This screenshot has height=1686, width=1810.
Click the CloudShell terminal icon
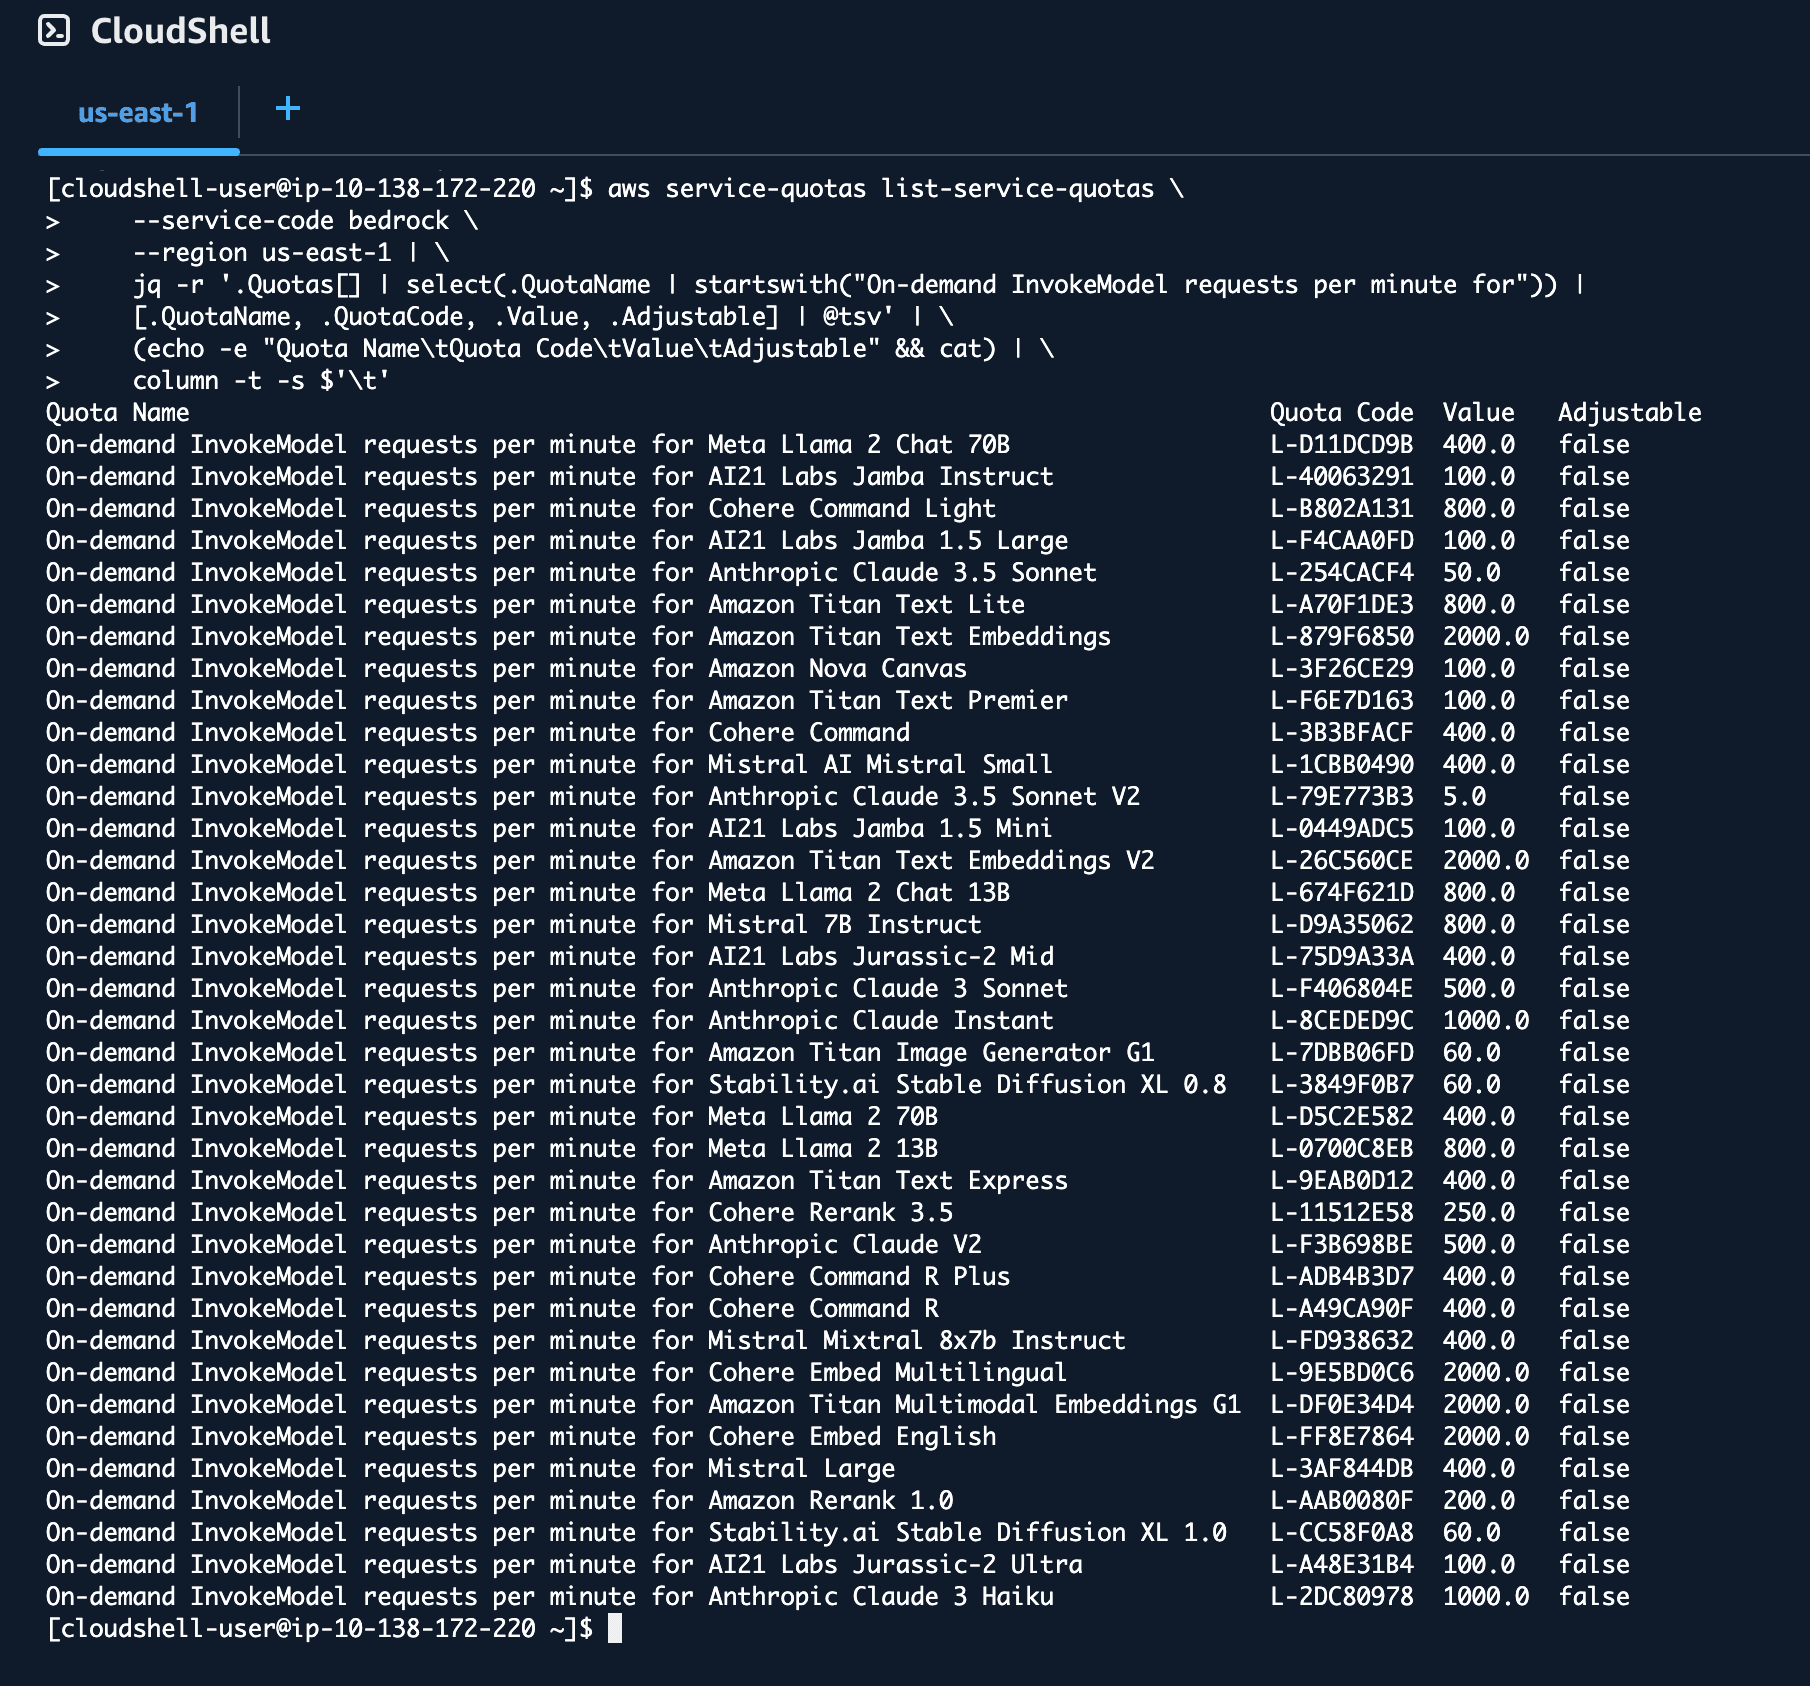click(54, 31)
